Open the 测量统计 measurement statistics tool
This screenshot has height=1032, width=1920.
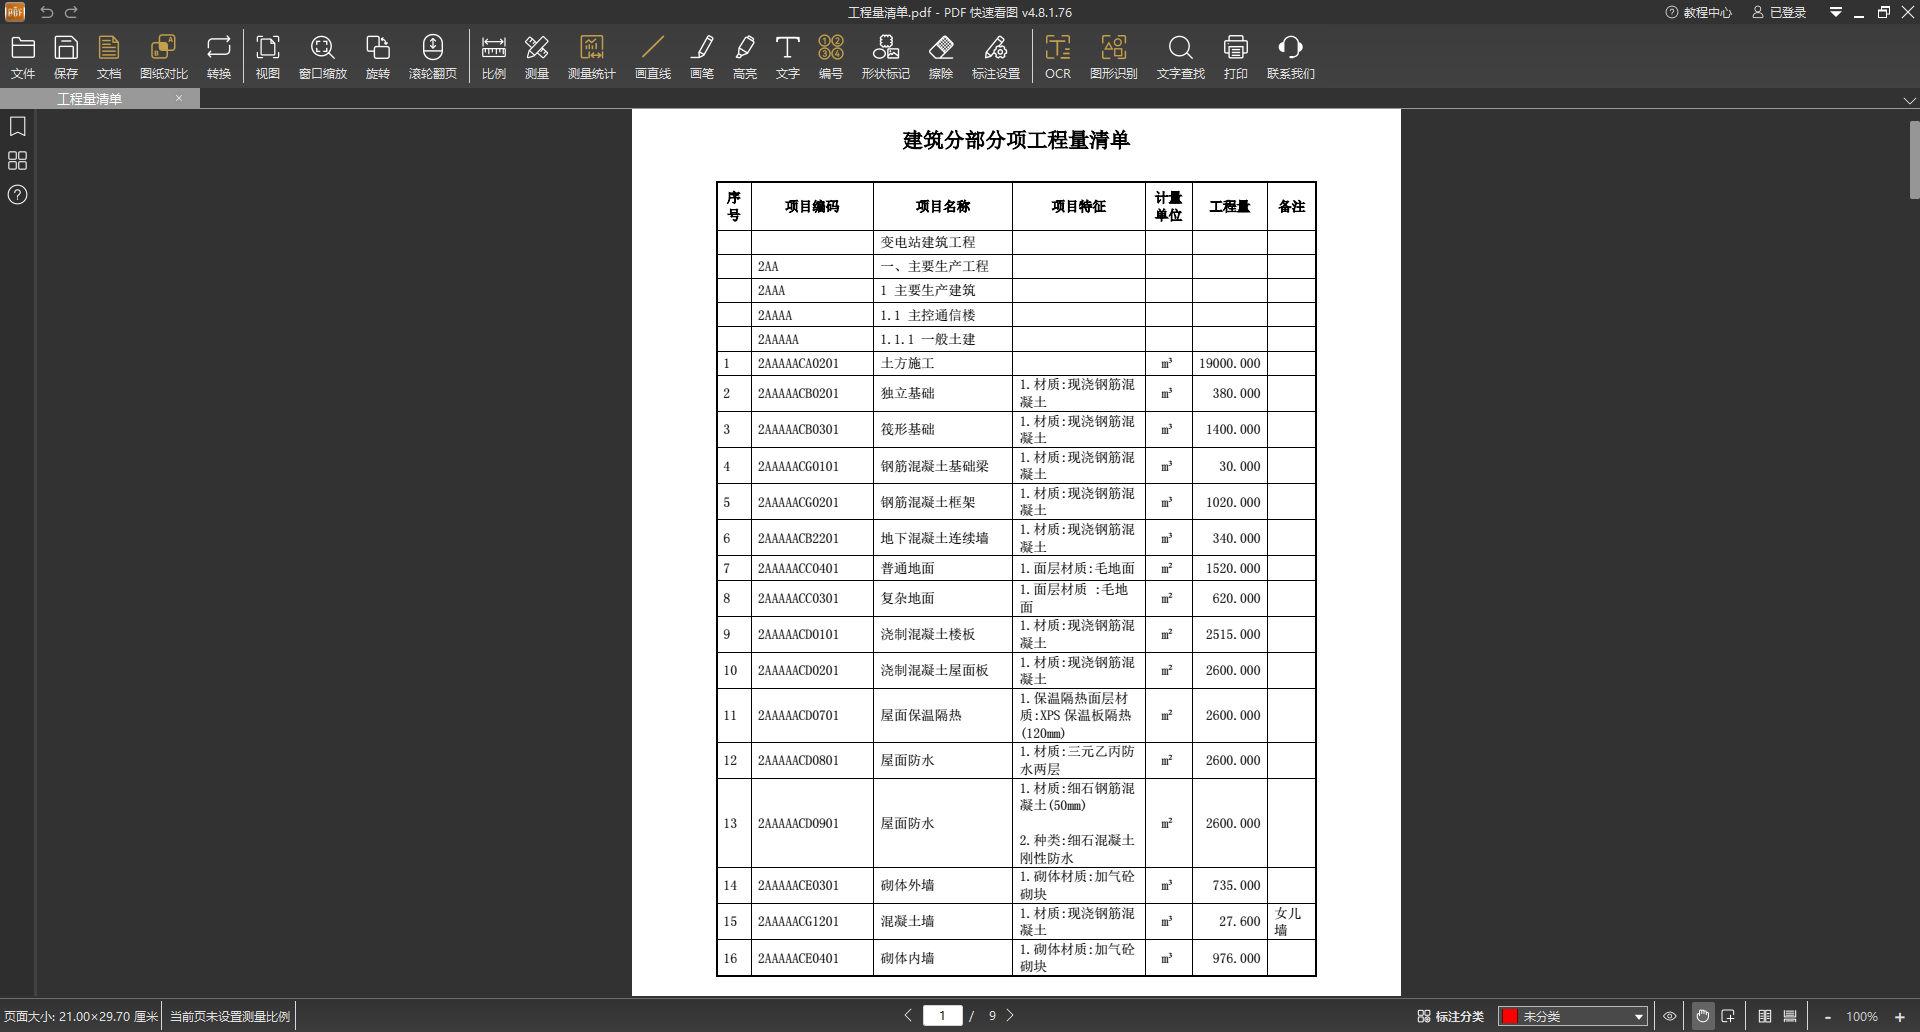pos(591,57)
